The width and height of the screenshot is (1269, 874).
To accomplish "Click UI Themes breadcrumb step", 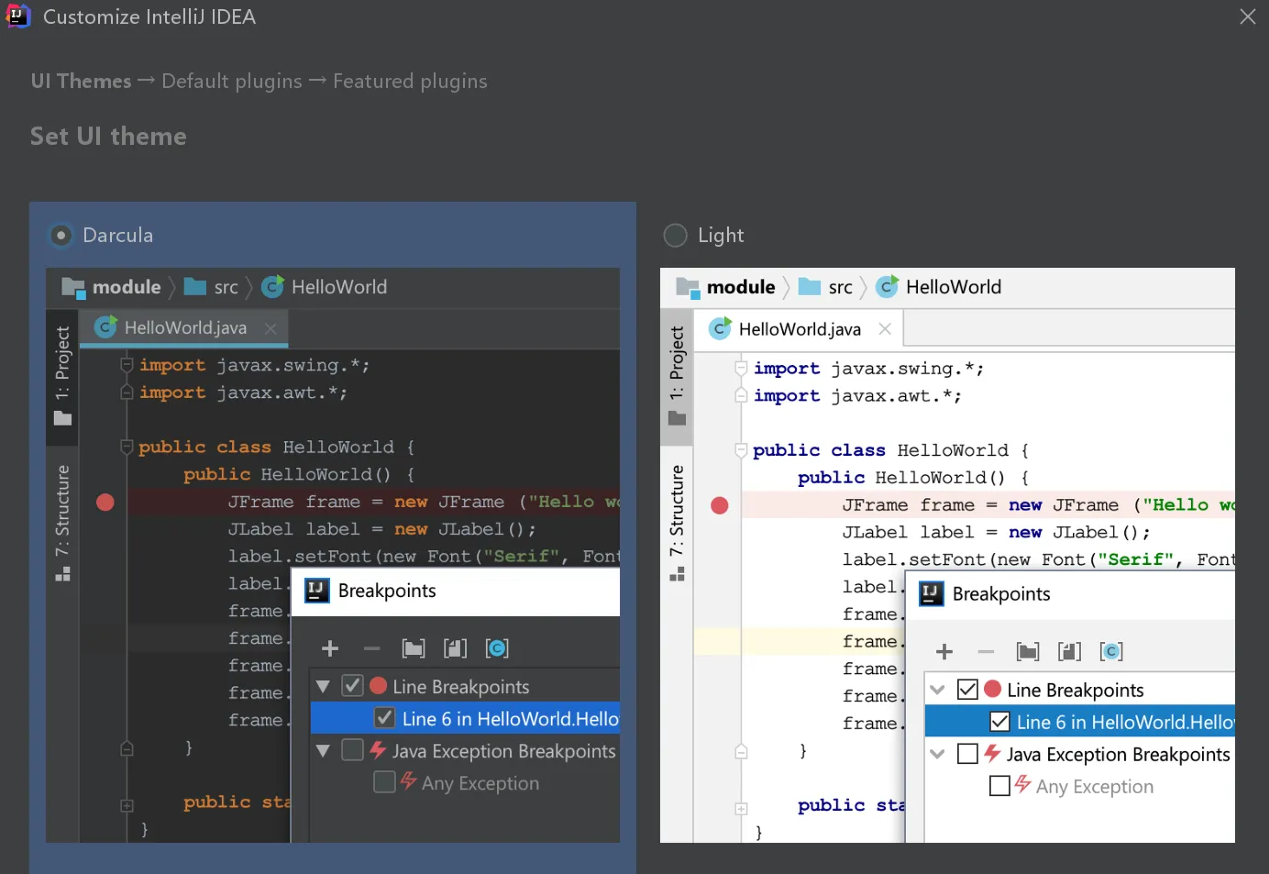I will (x=81, y=81).
